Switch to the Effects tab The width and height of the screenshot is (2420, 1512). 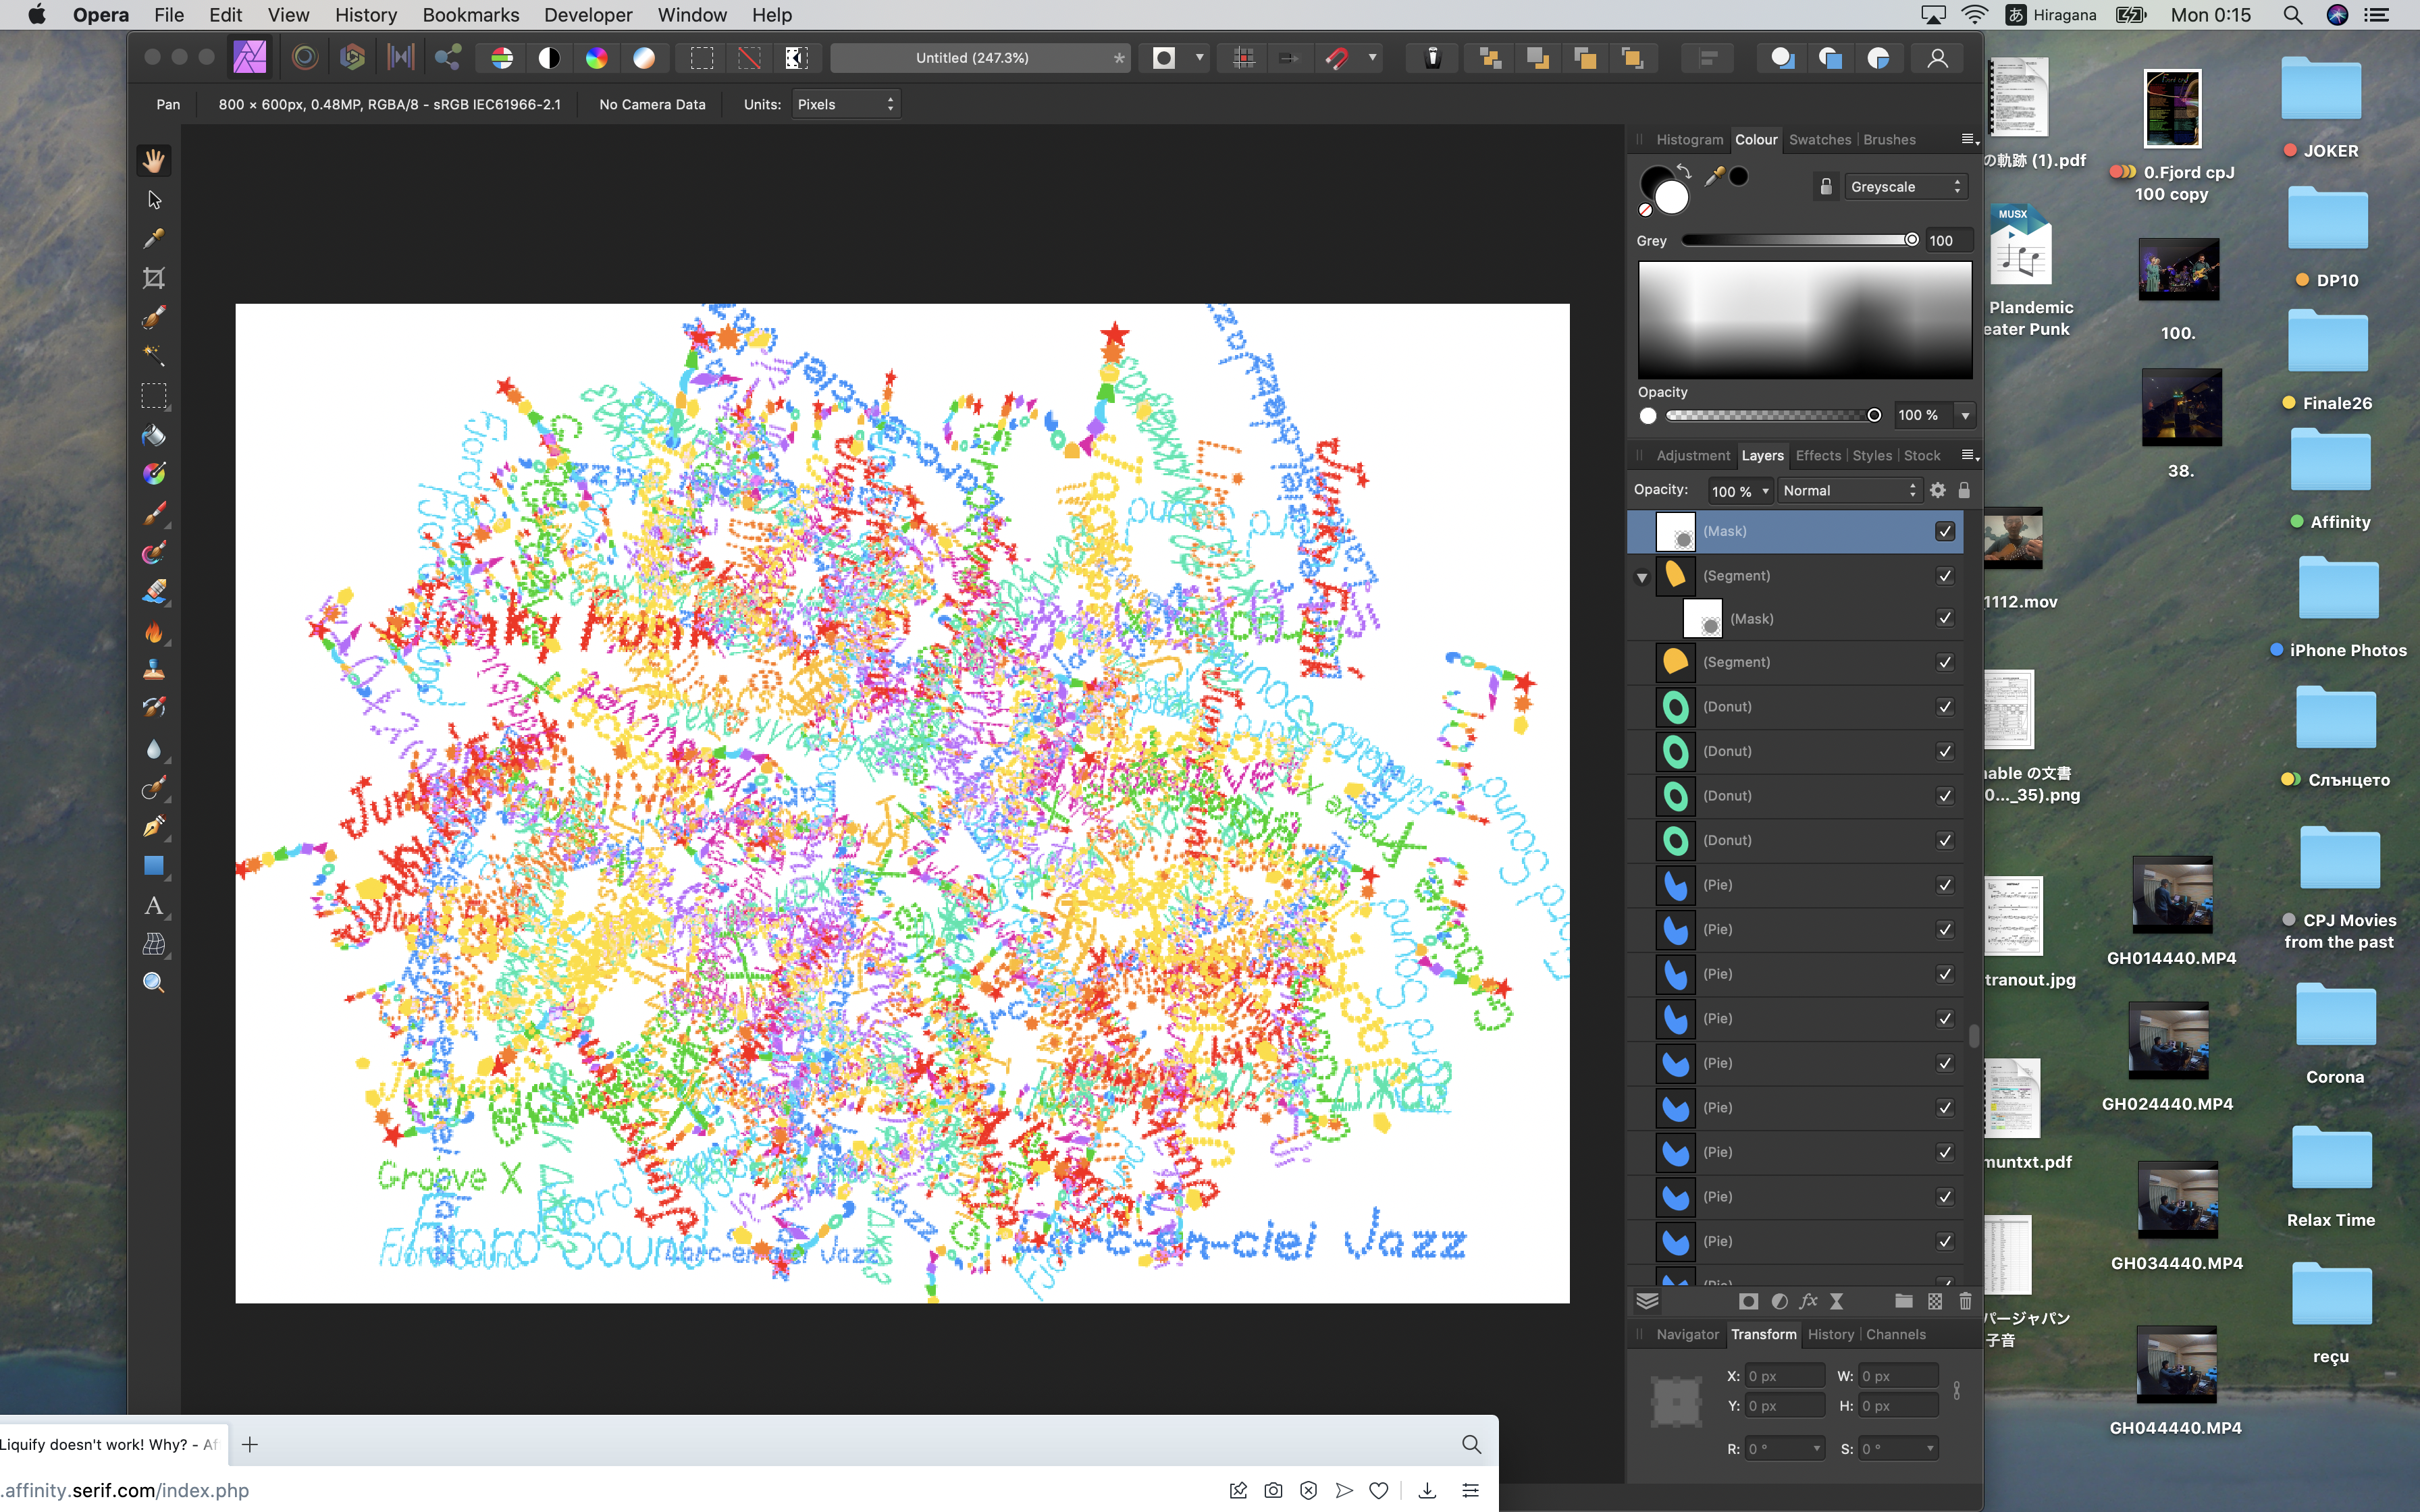coord(1817,456)
